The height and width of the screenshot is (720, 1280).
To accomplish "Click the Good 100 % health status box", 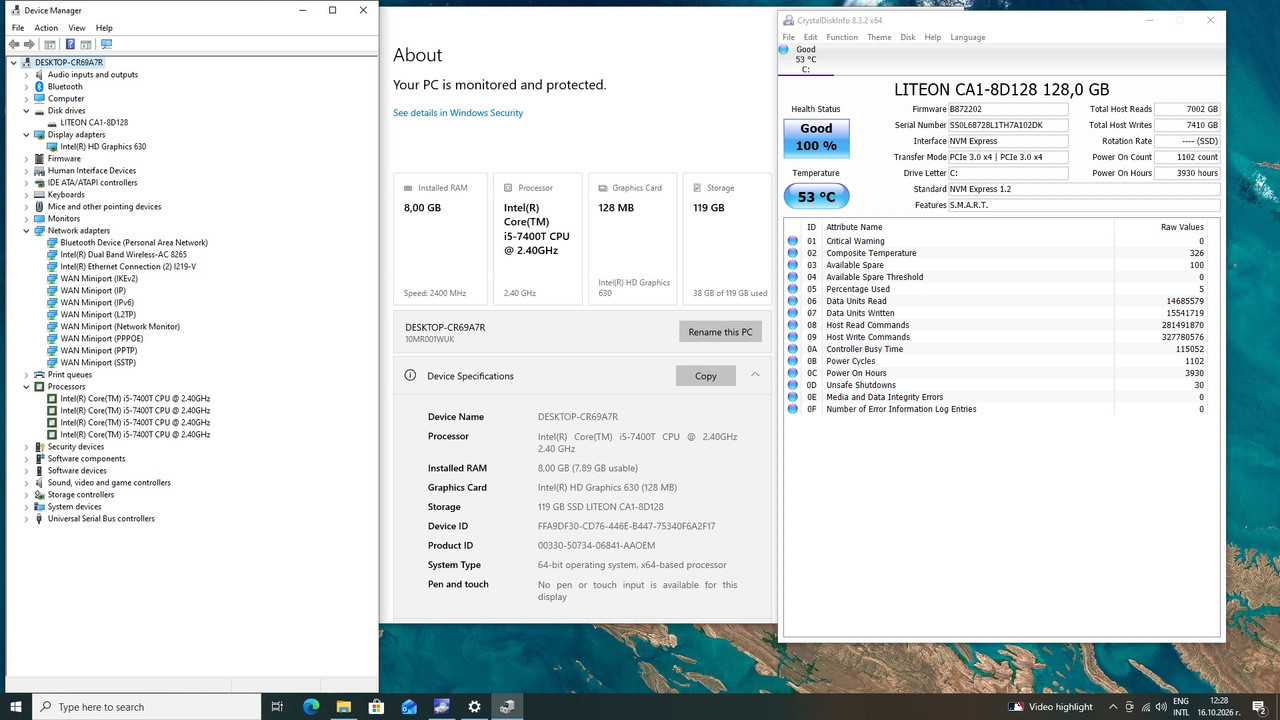I will tap(816, 138).
